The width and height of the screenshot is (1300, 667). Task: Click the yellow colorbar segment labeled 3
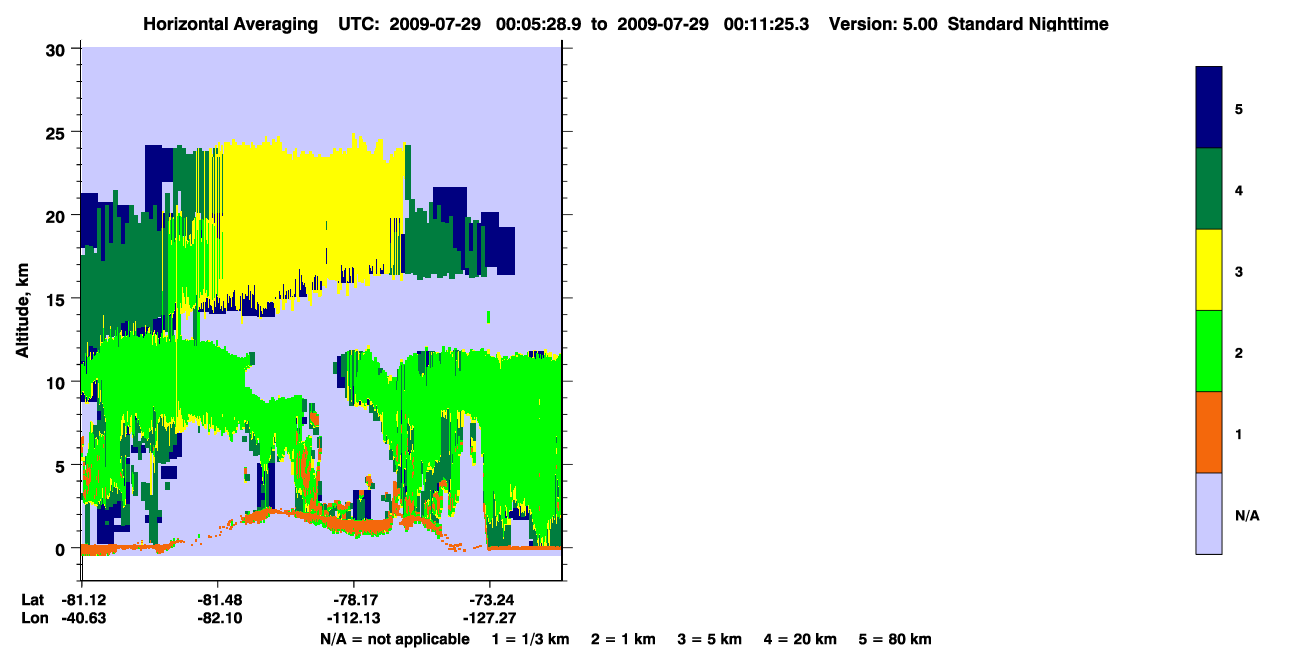pyautogui.click(x=1209, y=270)
